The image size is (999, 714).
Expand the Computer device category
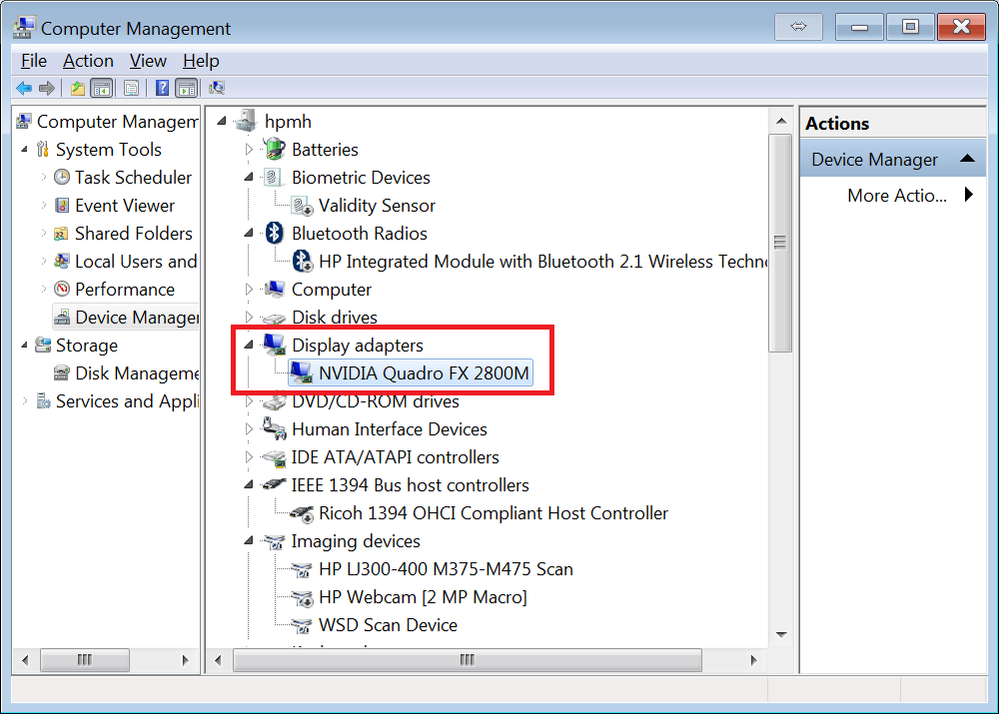click(x=249, y=289)
